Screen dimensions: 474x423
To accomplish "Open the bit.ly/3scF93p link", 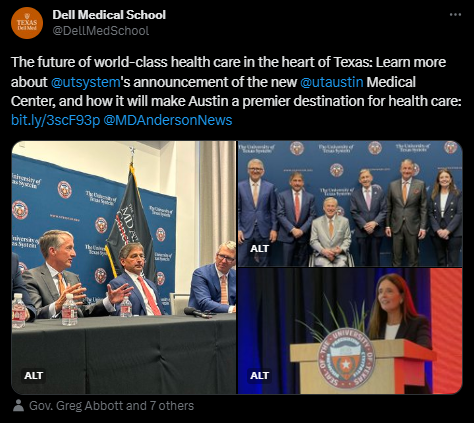I will tap(55, 120).
